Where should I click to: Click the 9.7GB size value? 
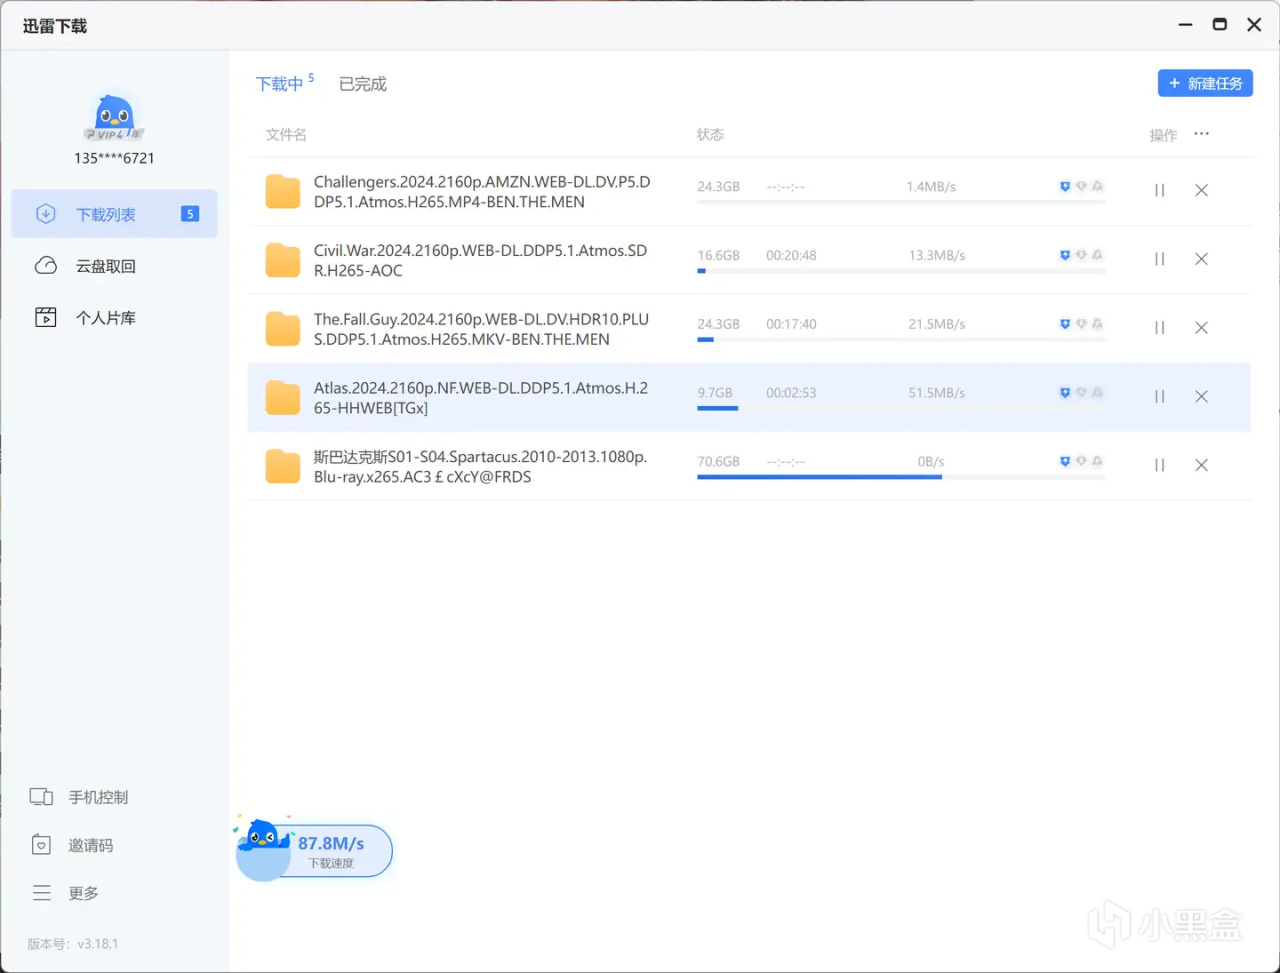(x=715, y=393)
